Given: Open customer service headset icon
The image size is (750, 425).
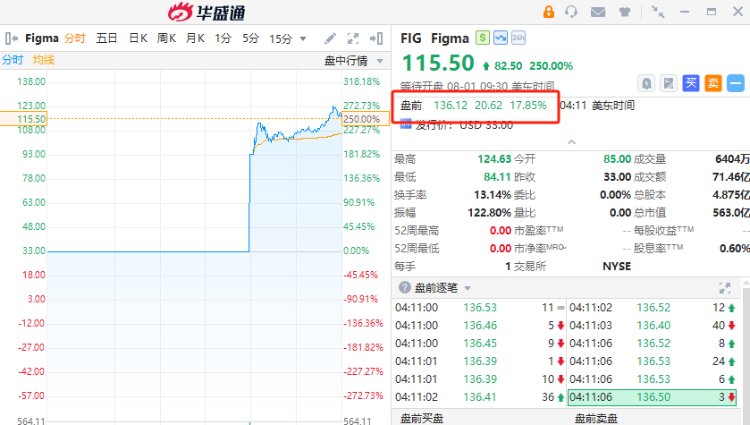Looking at the screenshot, I should coord(571,11).
